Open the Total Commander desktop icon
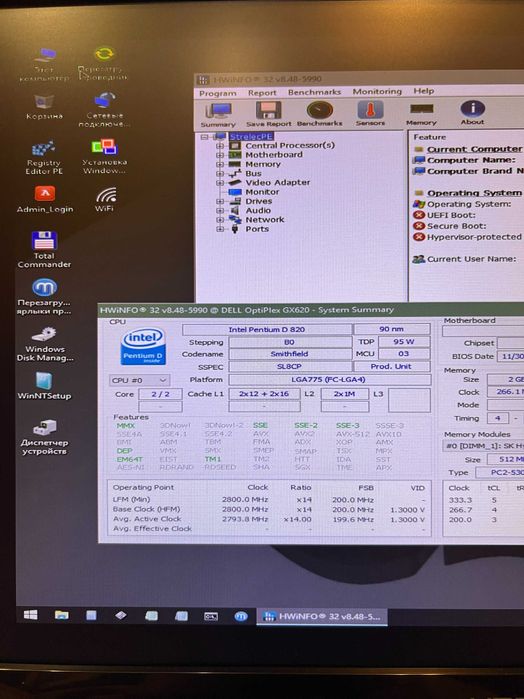The height and width of the screenshot is (699, 524). click(x=44, y=250)
